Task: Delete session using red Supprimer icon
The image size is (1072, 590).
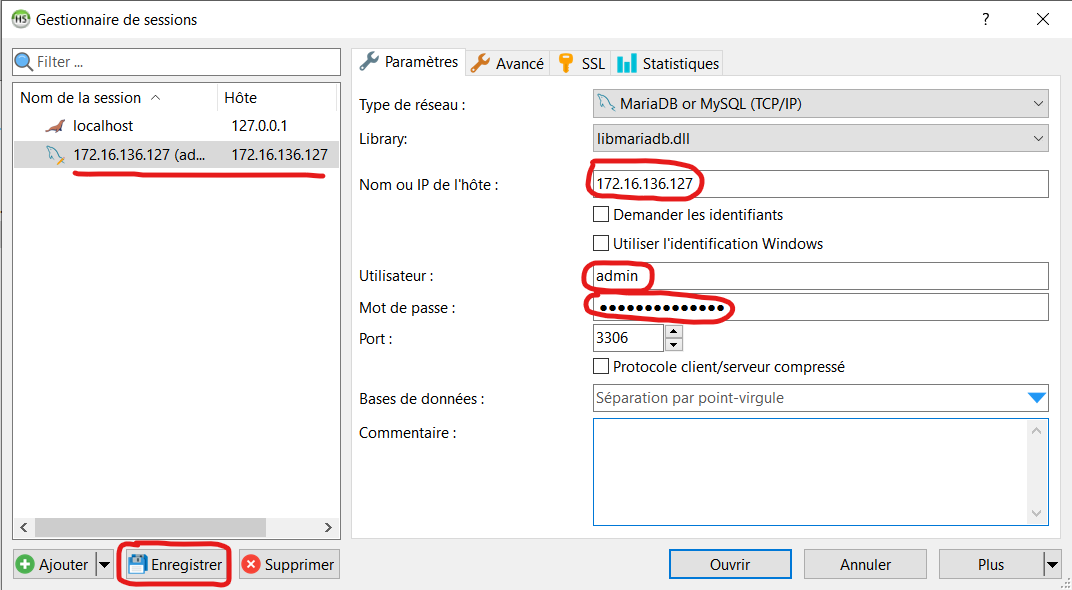Action: point(251,565)
